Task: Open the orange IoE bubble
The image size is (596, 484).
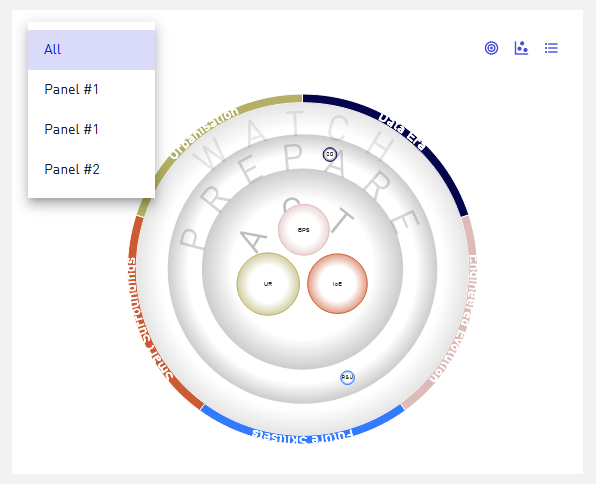Action: pos(337,284)
